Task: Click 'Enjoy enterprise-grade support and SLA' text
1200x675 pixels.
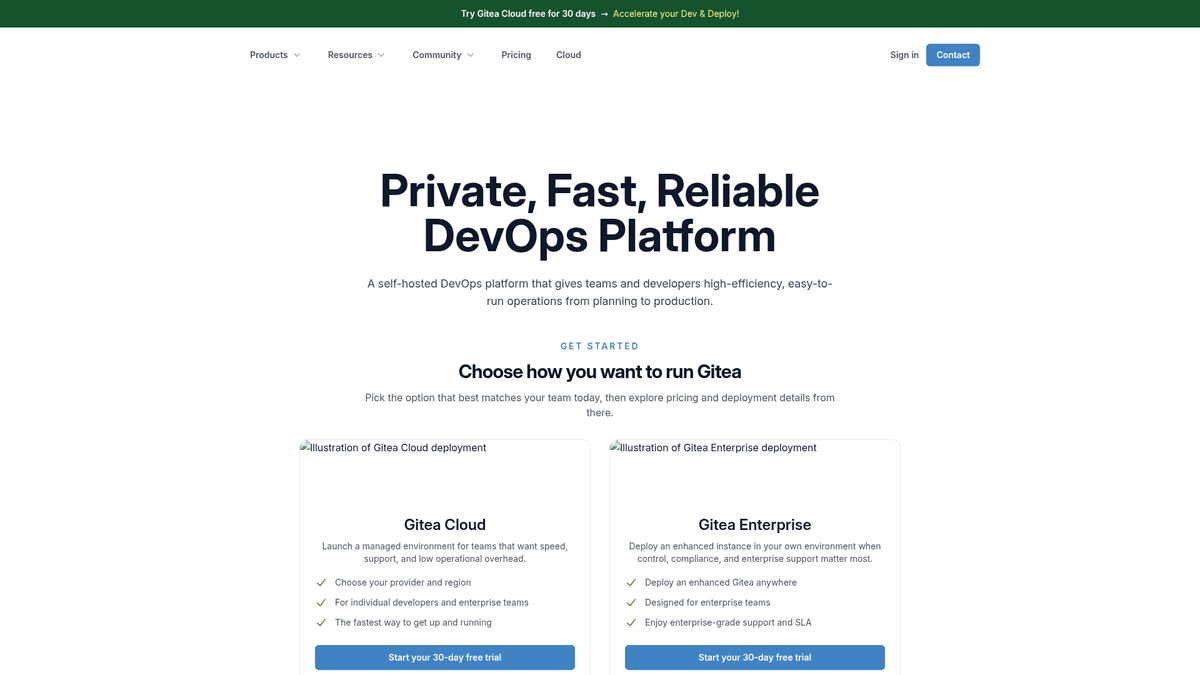Action: (728, 622)
